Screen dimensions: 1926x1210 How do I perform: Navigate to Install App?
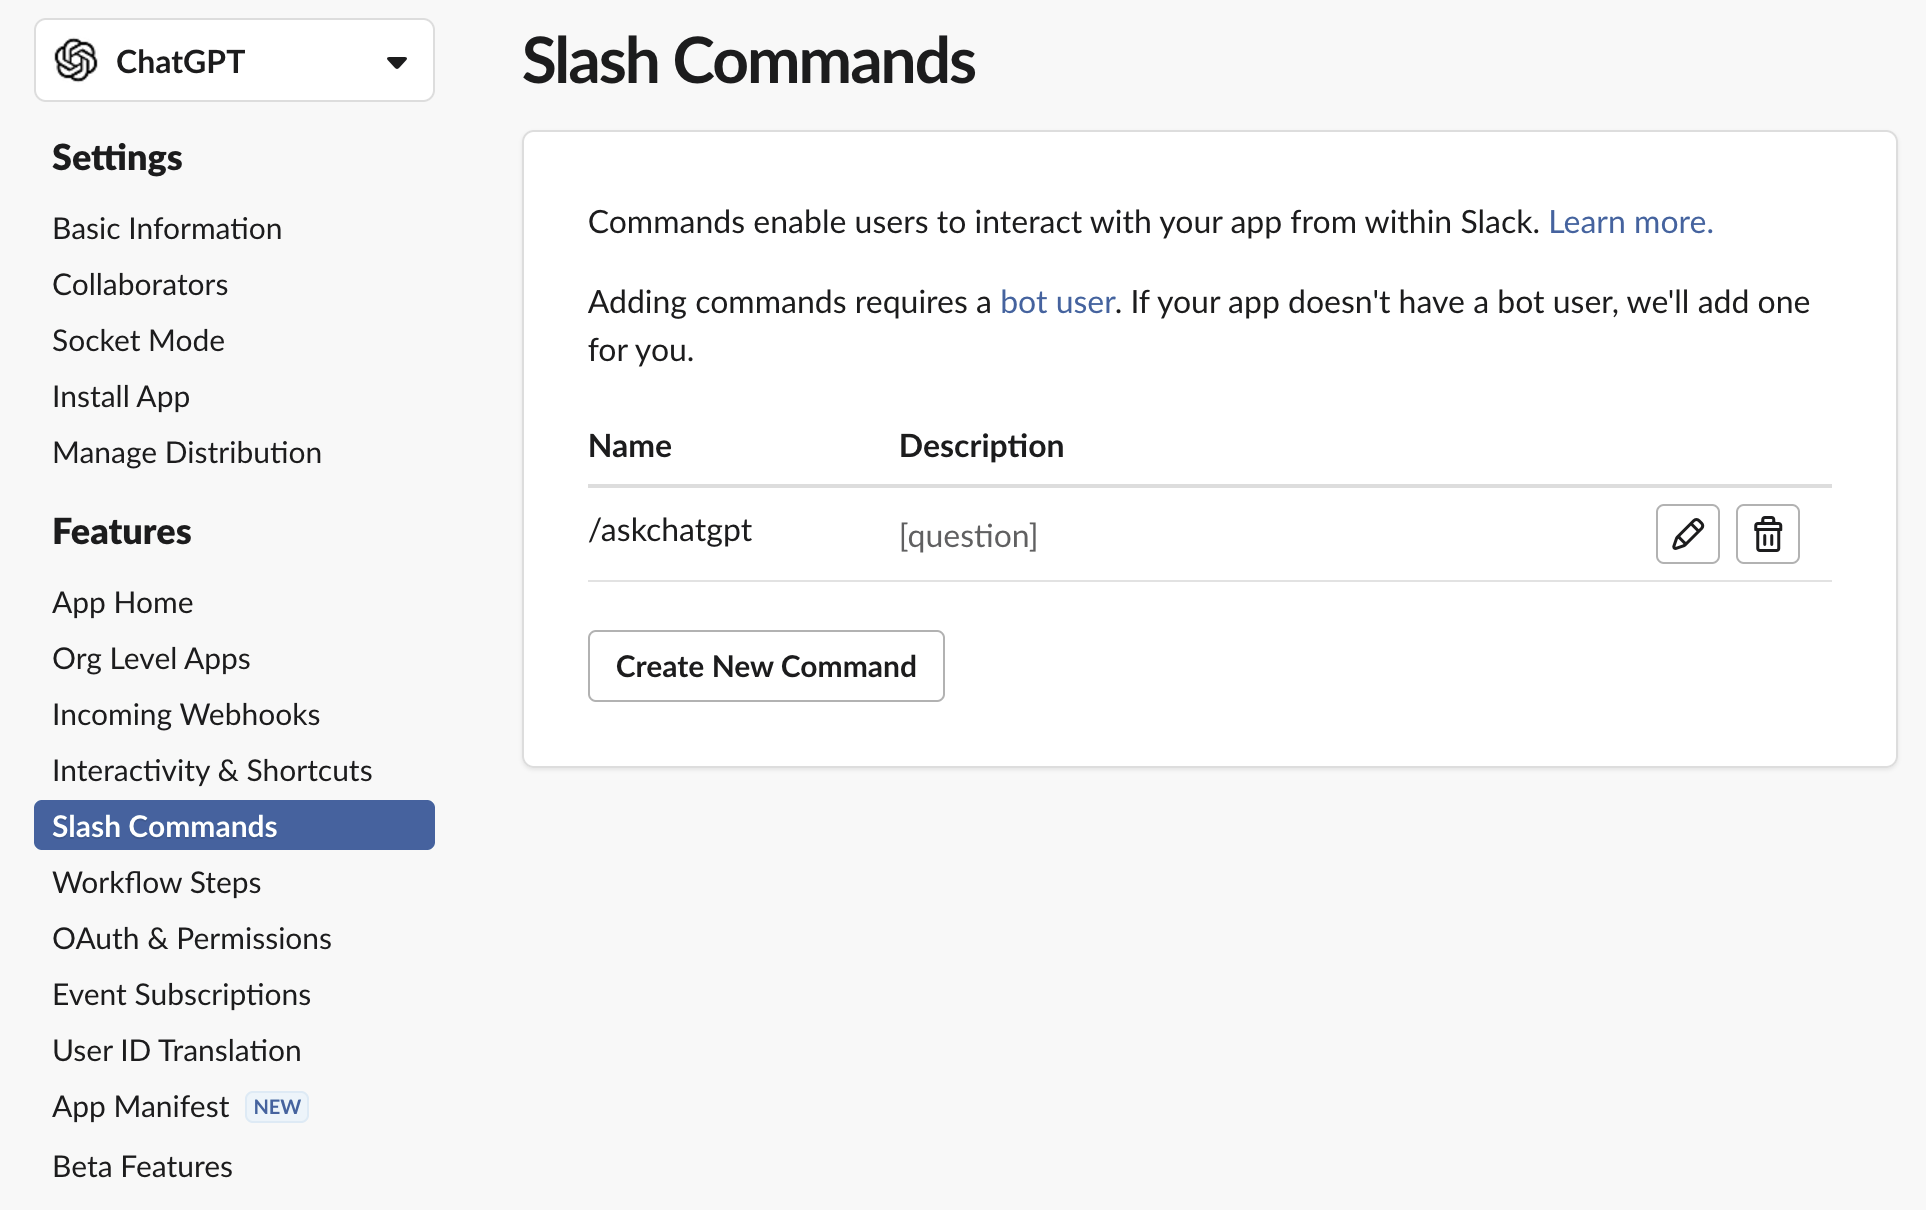[121, 397]
